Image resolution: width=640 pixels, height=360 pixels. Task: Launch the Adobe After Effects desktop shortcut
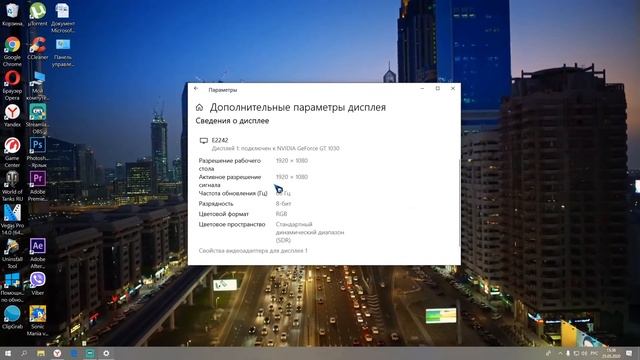tap(38, 253)
